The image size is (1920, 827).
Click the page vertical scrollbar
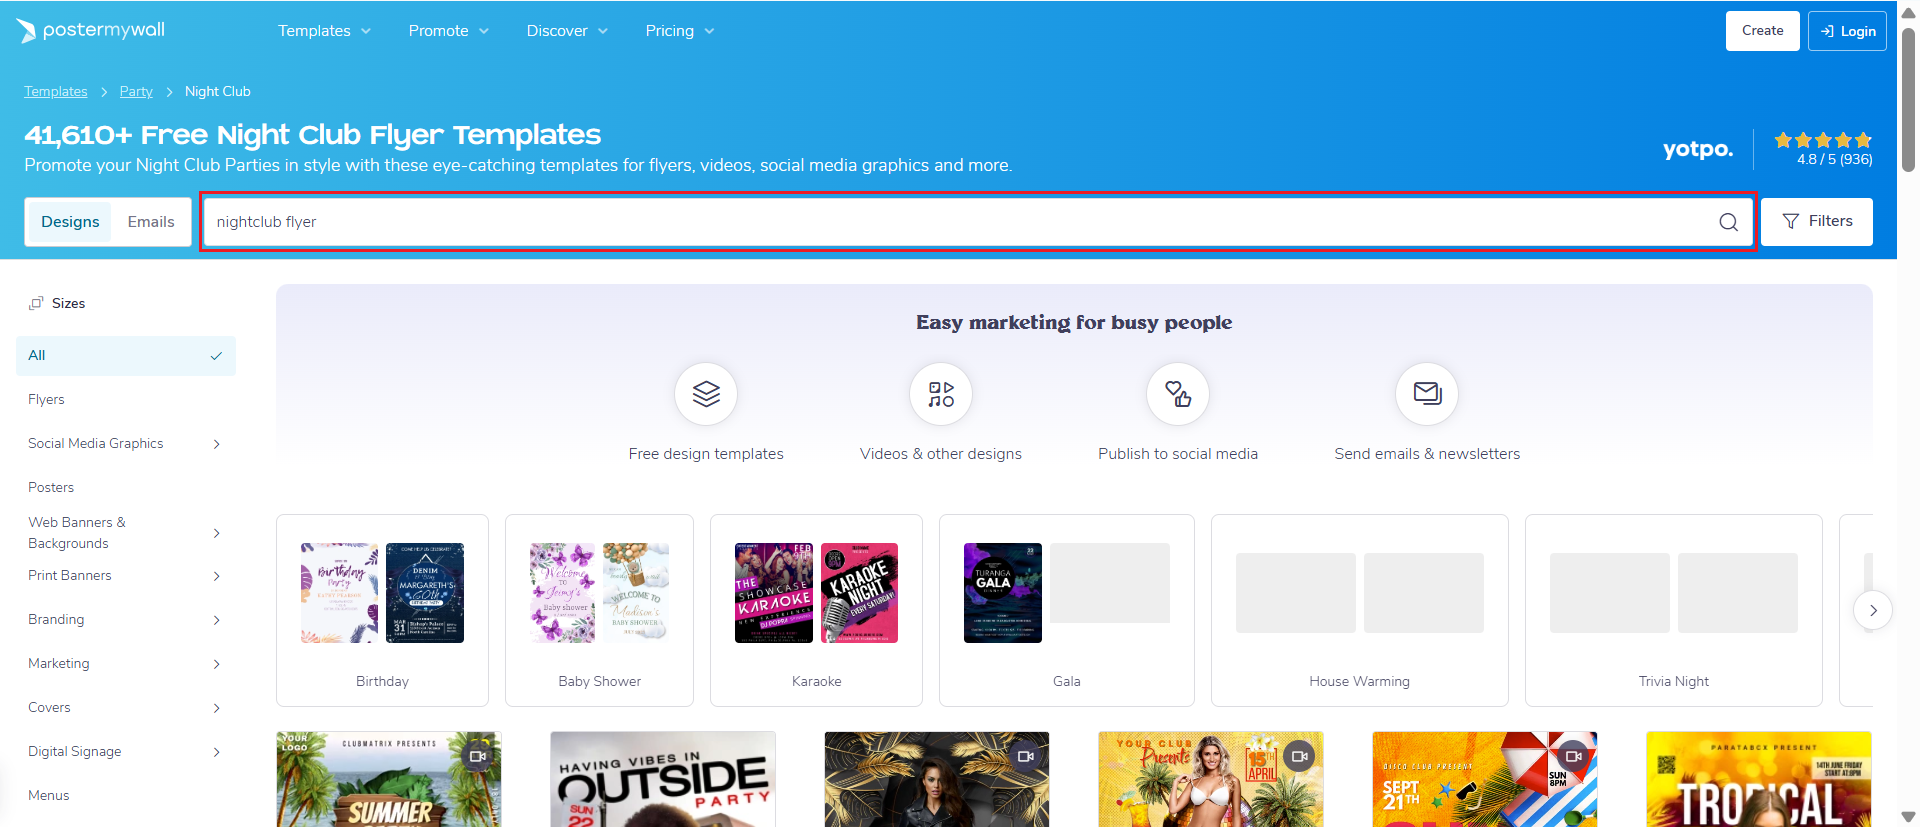pyautogui.click(x=1908, y=100)
